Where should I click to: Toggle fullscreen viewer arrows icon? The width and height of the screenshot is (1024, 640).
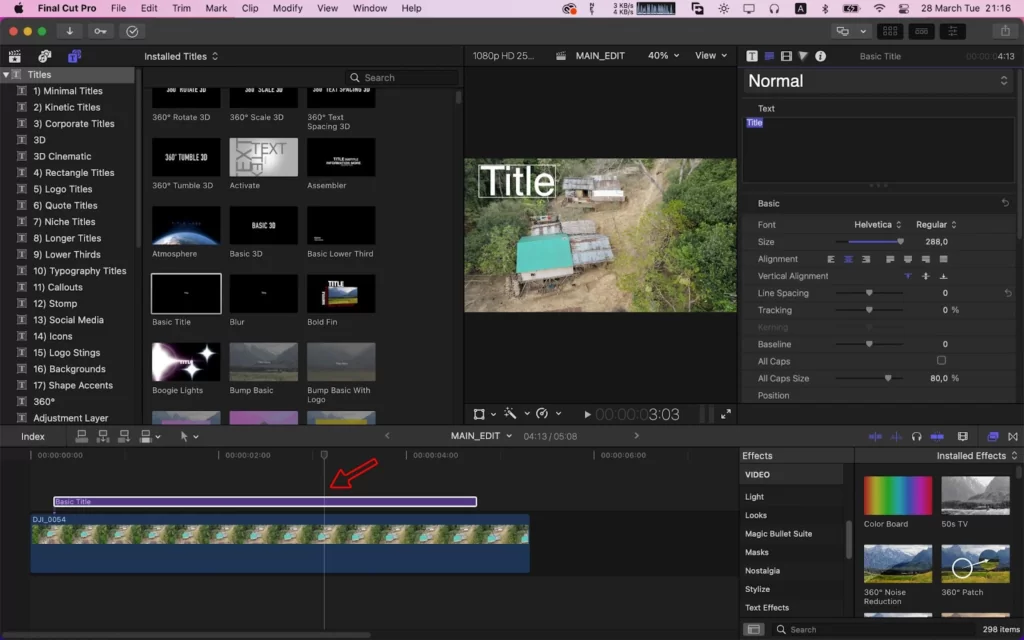(726, 414)
